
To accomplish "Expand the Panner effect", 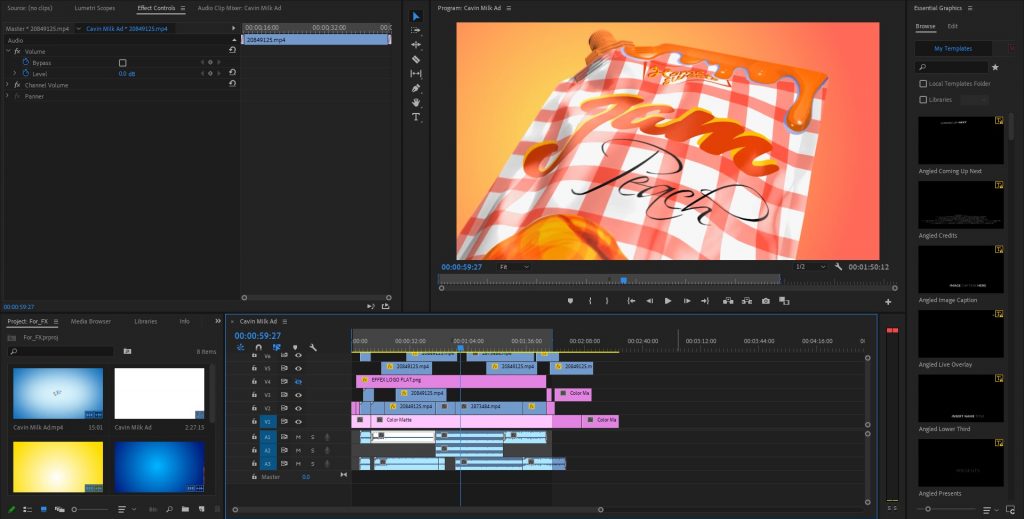I will [8, 96].
